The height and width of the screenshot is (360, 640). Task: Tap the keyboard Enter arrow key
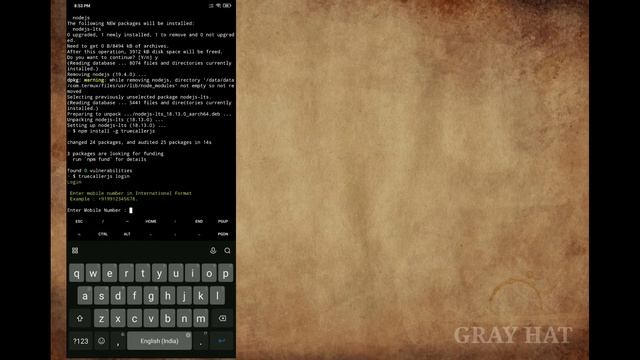click(x=222, y=341)
